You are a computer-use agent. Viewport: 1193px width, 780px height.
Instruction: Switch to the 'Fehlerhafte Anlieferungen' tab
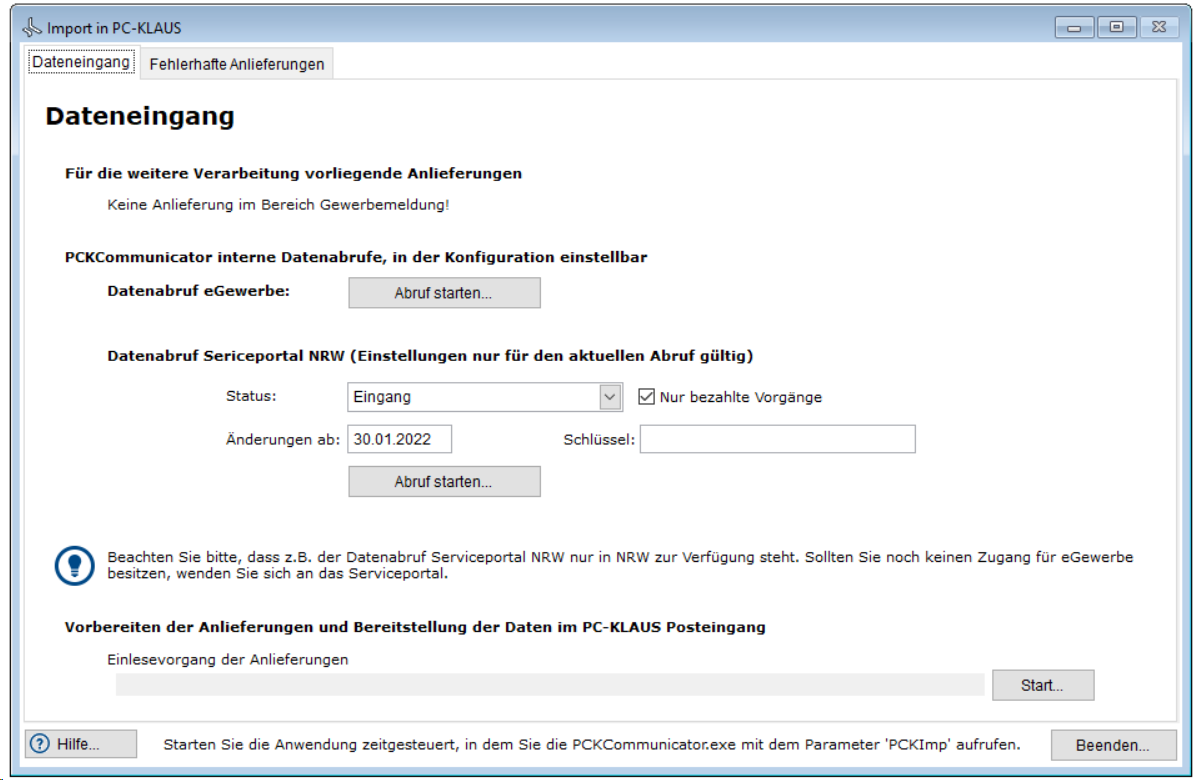click(x=237, y=64)
